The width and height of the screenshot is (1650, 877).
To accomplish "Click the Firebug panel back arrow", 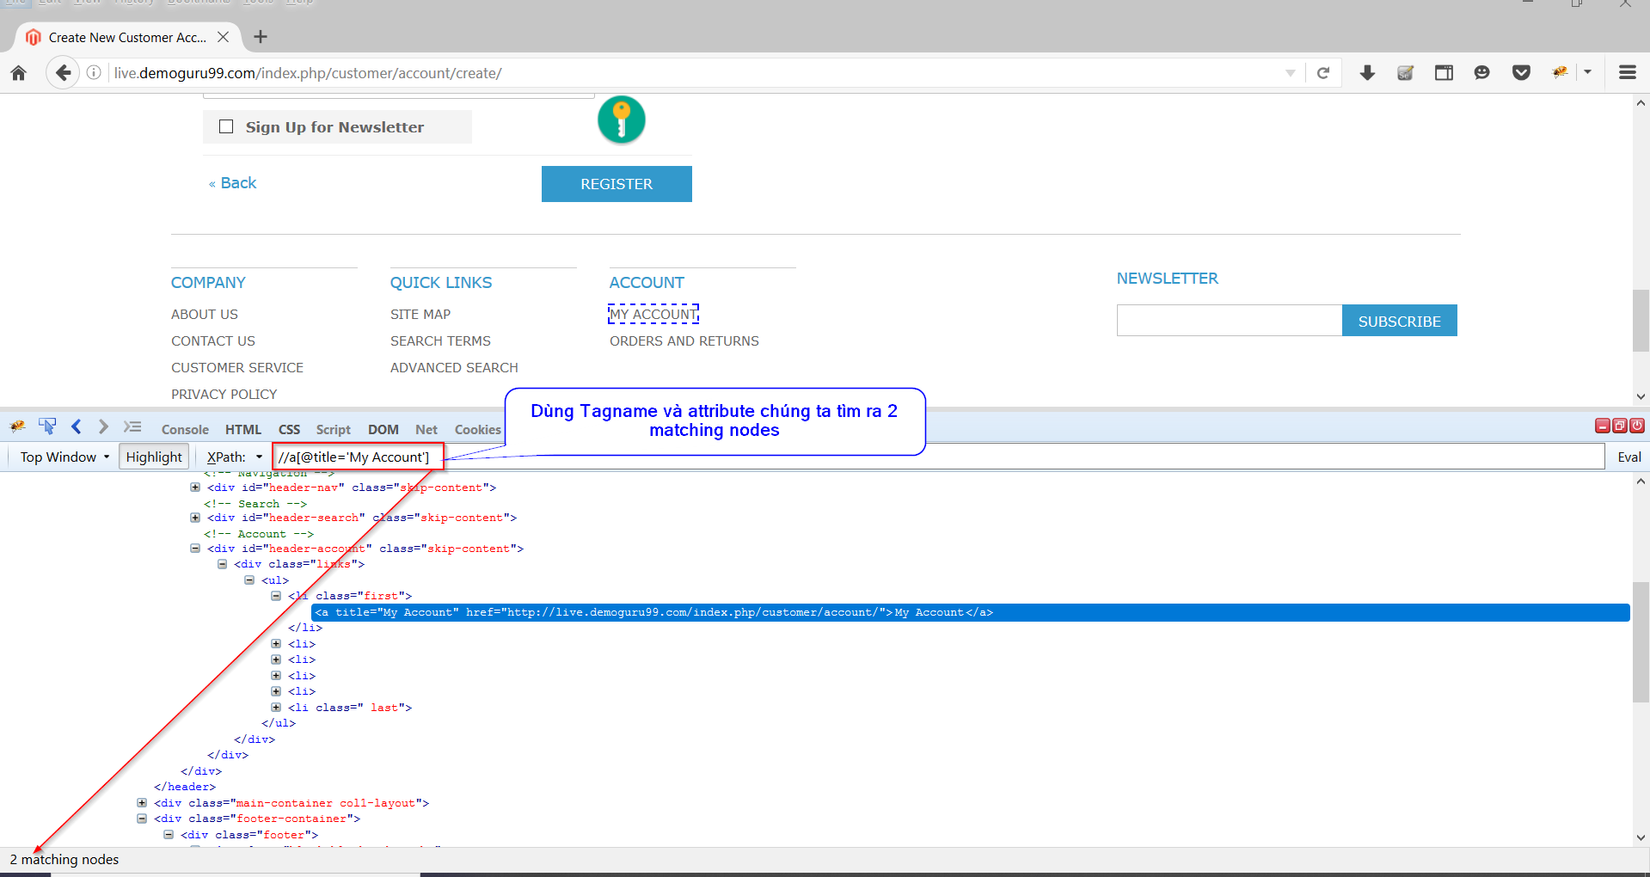I will click(x=76, y=427).
